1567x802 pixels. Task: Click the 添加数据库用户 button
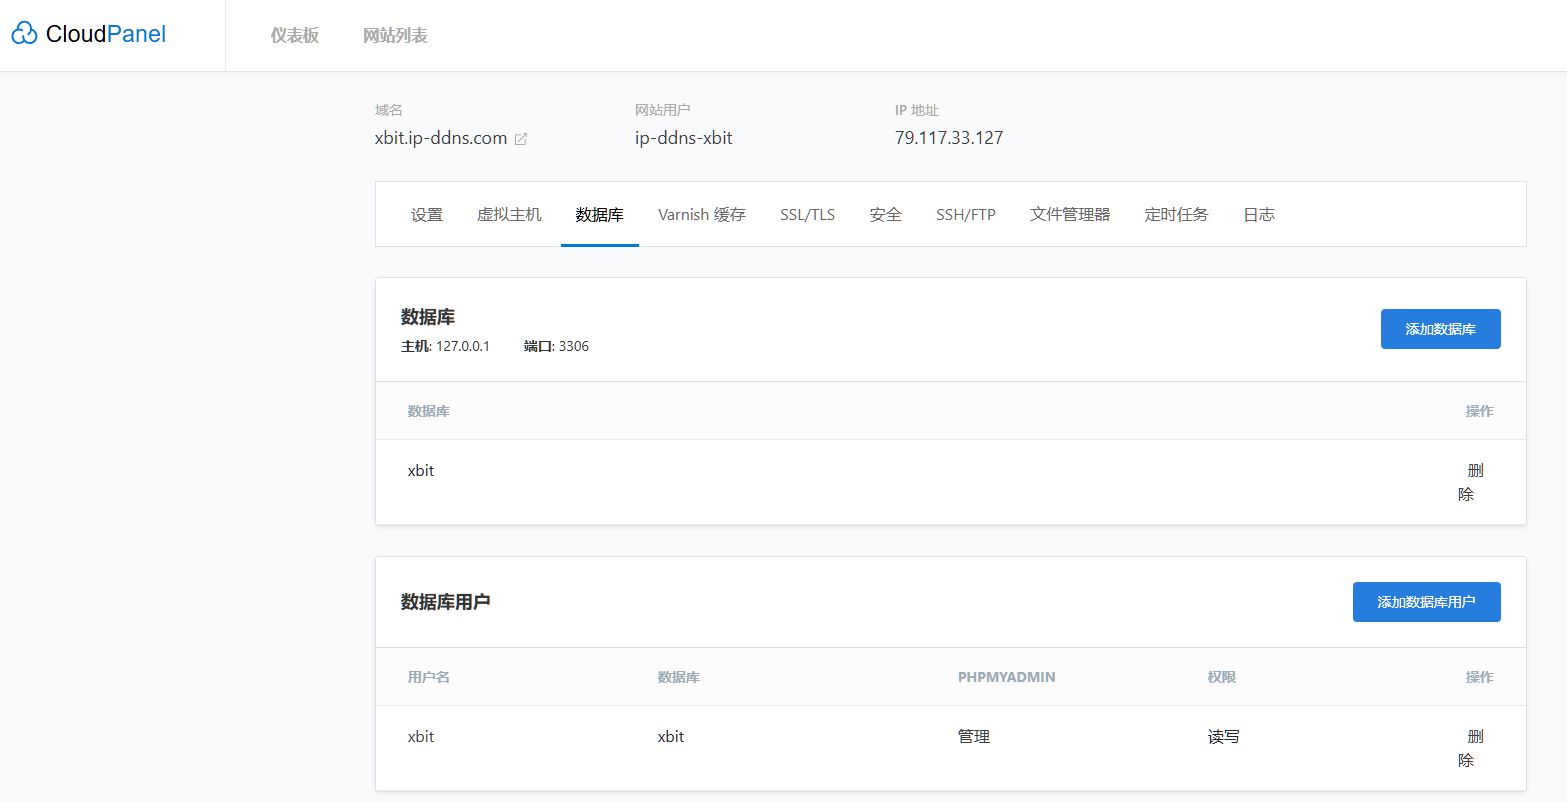click(x=1427, y=602)
